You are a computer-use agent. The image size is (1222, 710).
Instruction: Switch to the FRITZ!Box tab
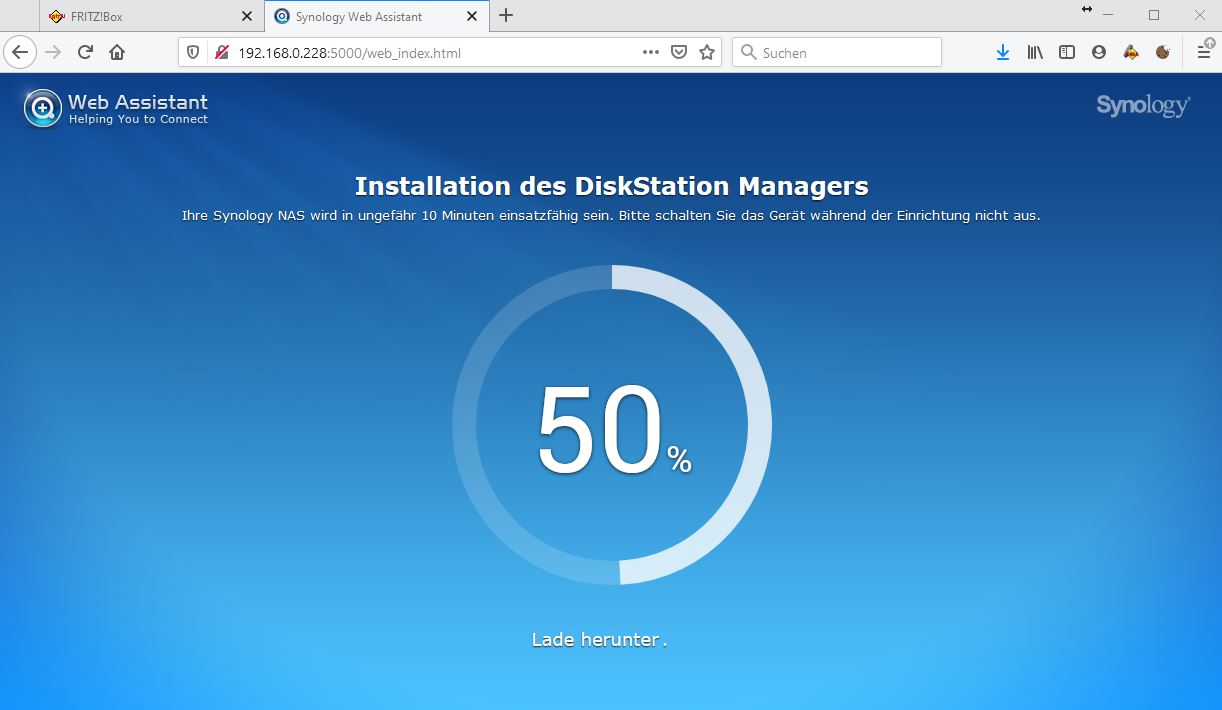click(150, 16)
